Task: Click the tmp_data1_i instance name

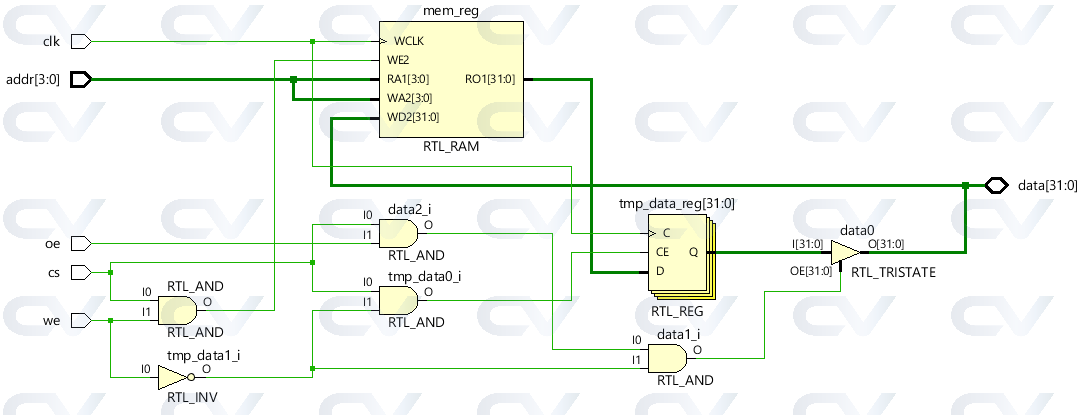Action: 203,356
